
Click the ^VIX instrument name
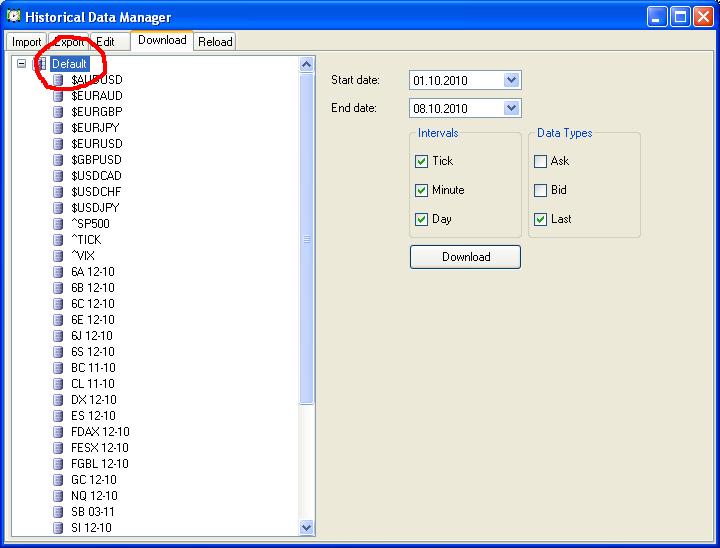pos(83,256)
